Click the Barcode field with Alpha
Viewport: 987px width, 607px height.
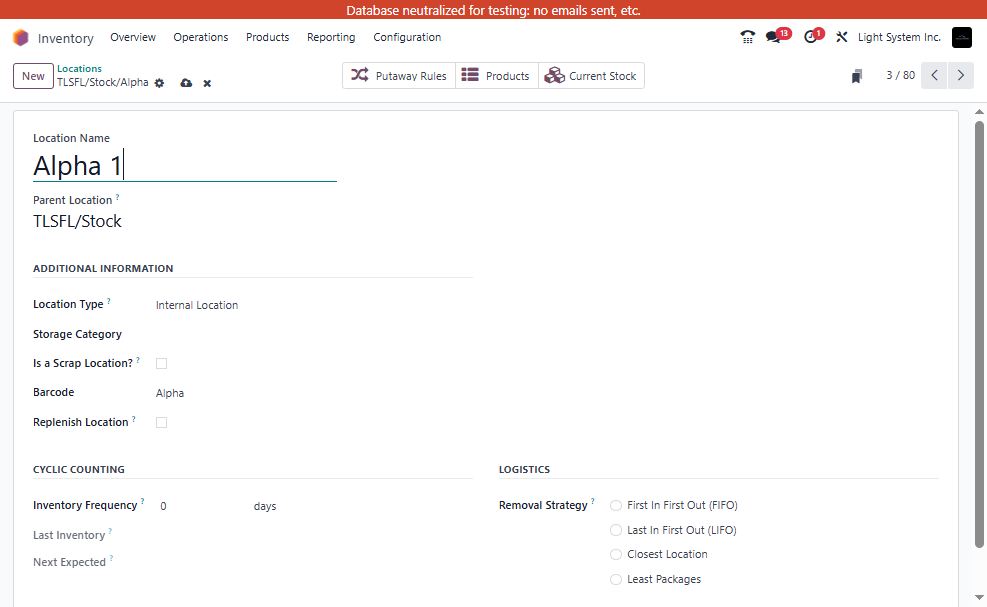coord(314,393)
